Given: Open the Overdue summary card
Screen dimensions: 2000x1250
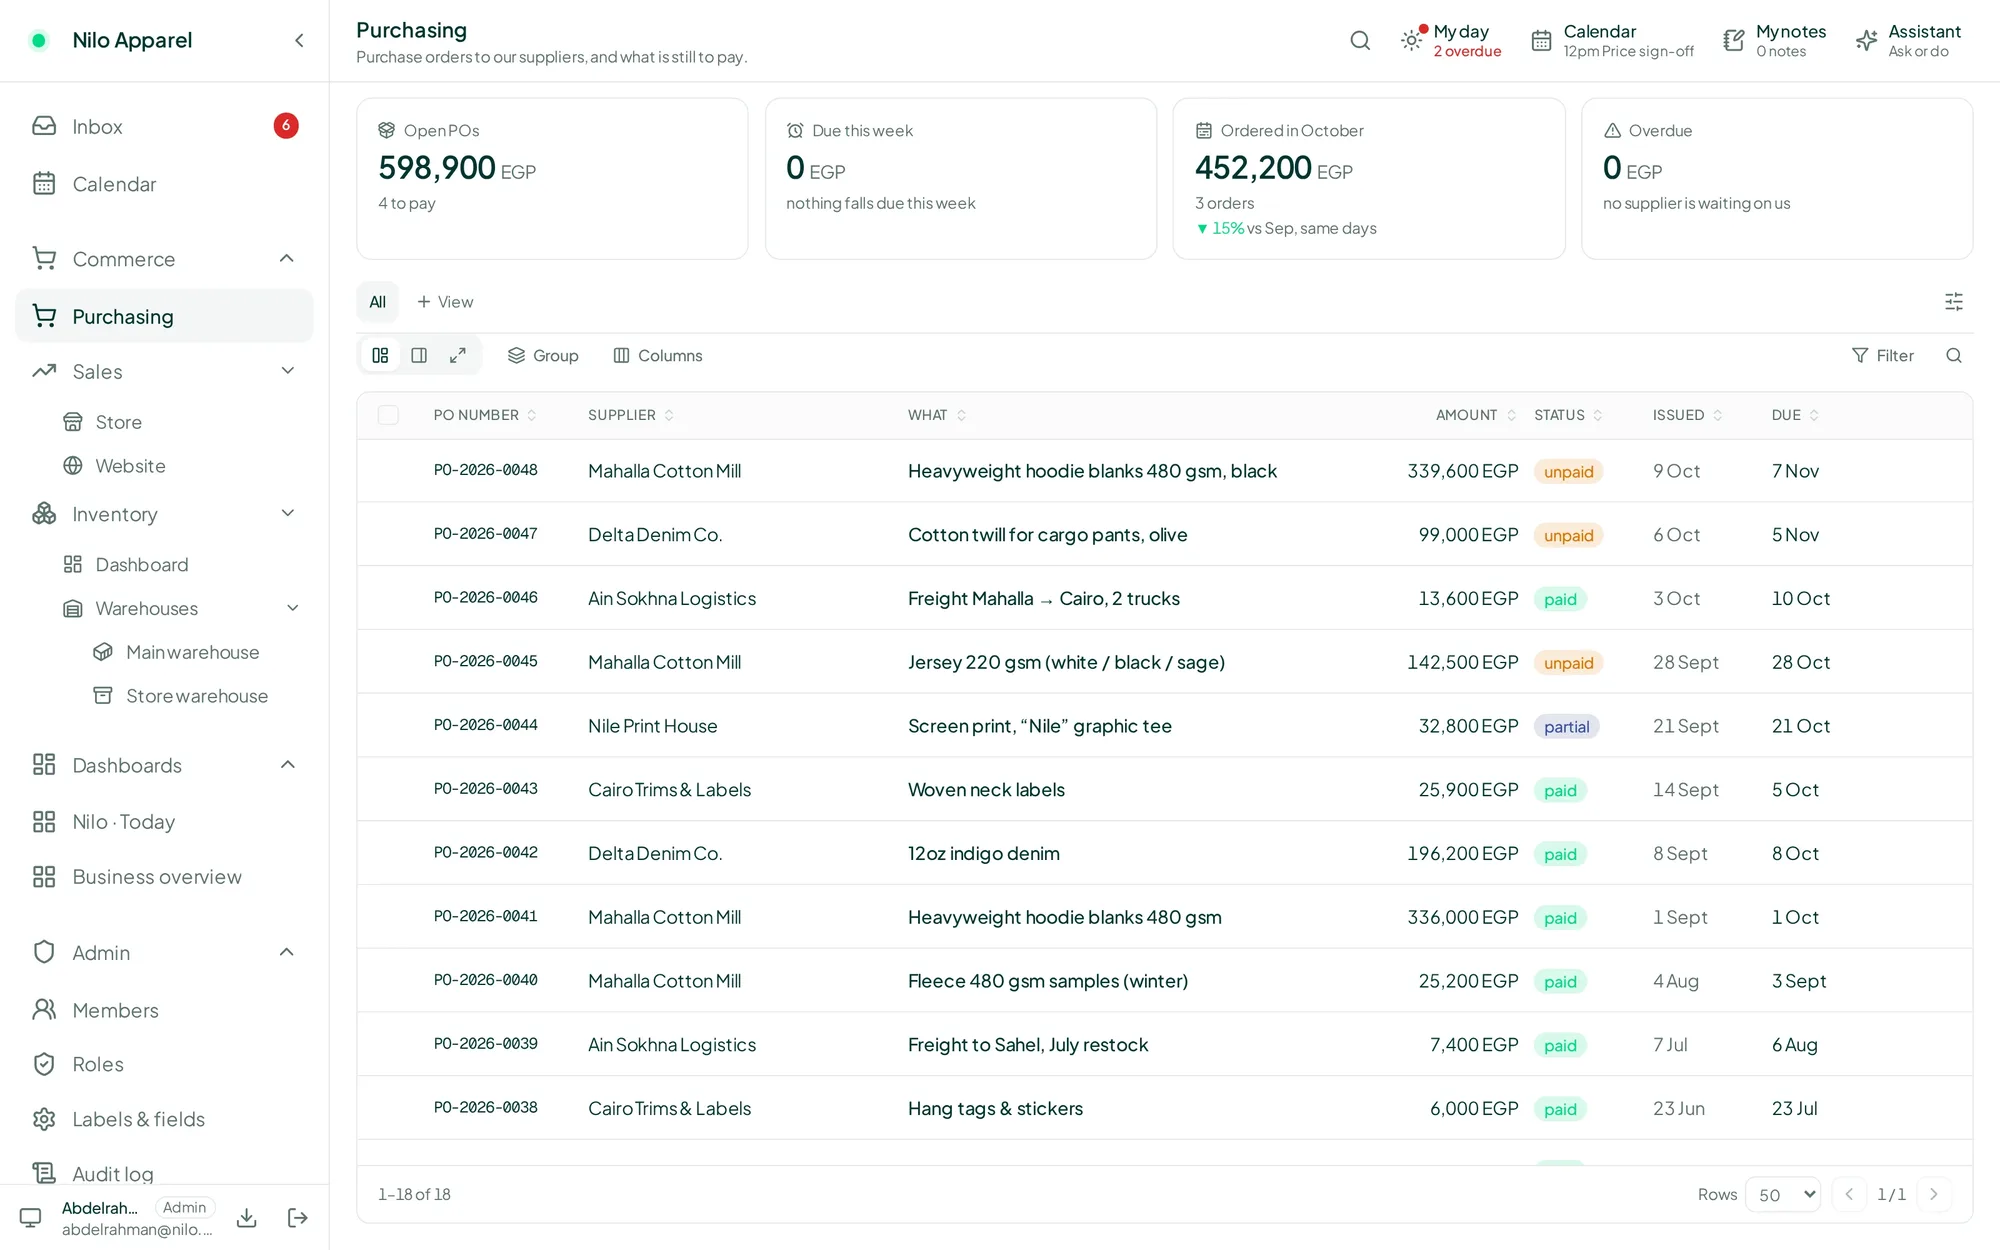Looking at the screenshot, I should (1777, 178).
